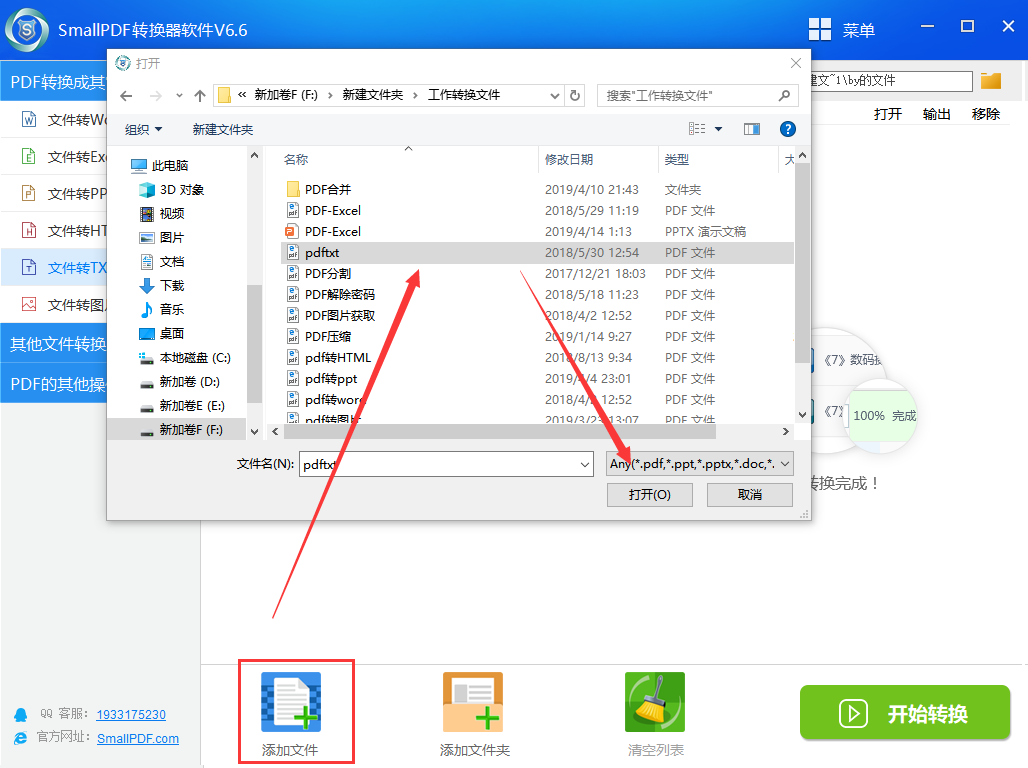This screenshot has height=768, width=1028.
Task: Start conversion with the green button
Action: pyautogui.click(x=905, y=712)
